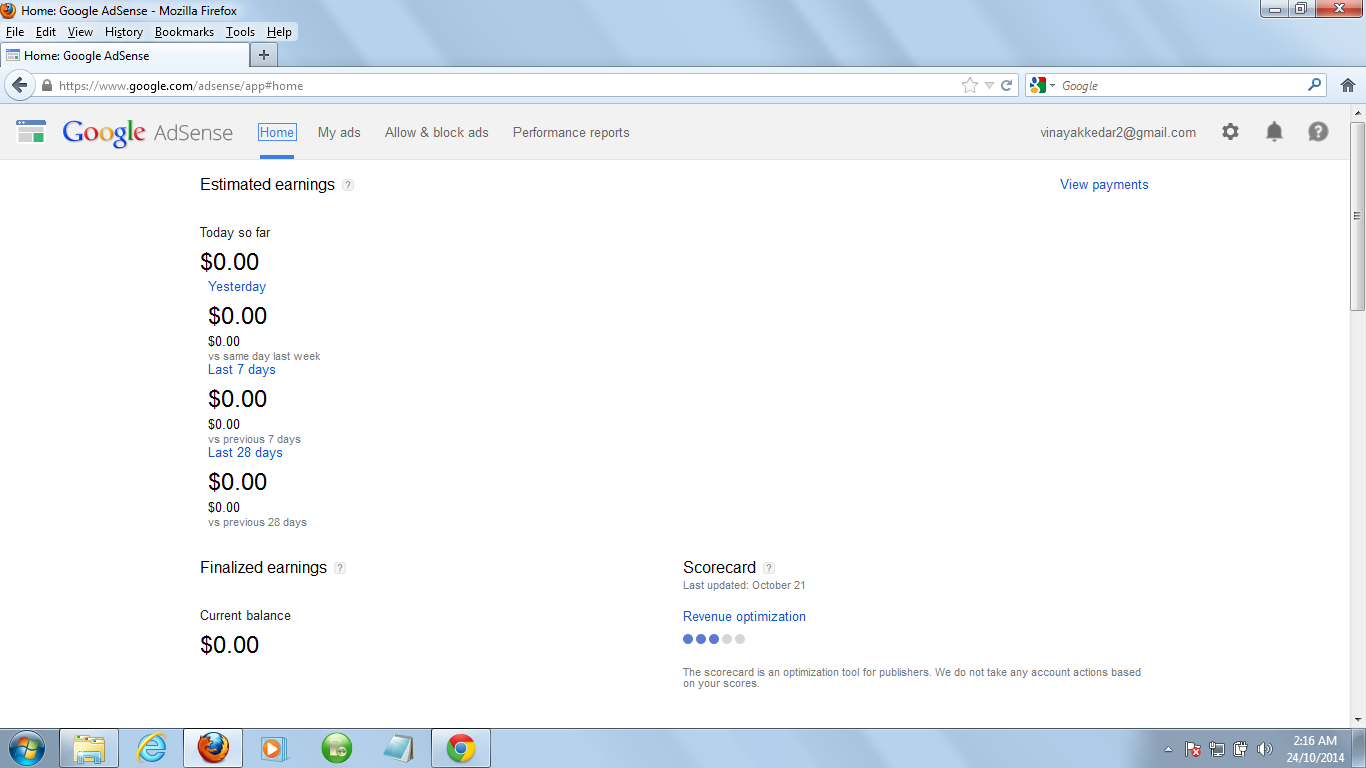The image size is (1366, 768).
Task: Click the network tray icon
Action: [1217, 749]
